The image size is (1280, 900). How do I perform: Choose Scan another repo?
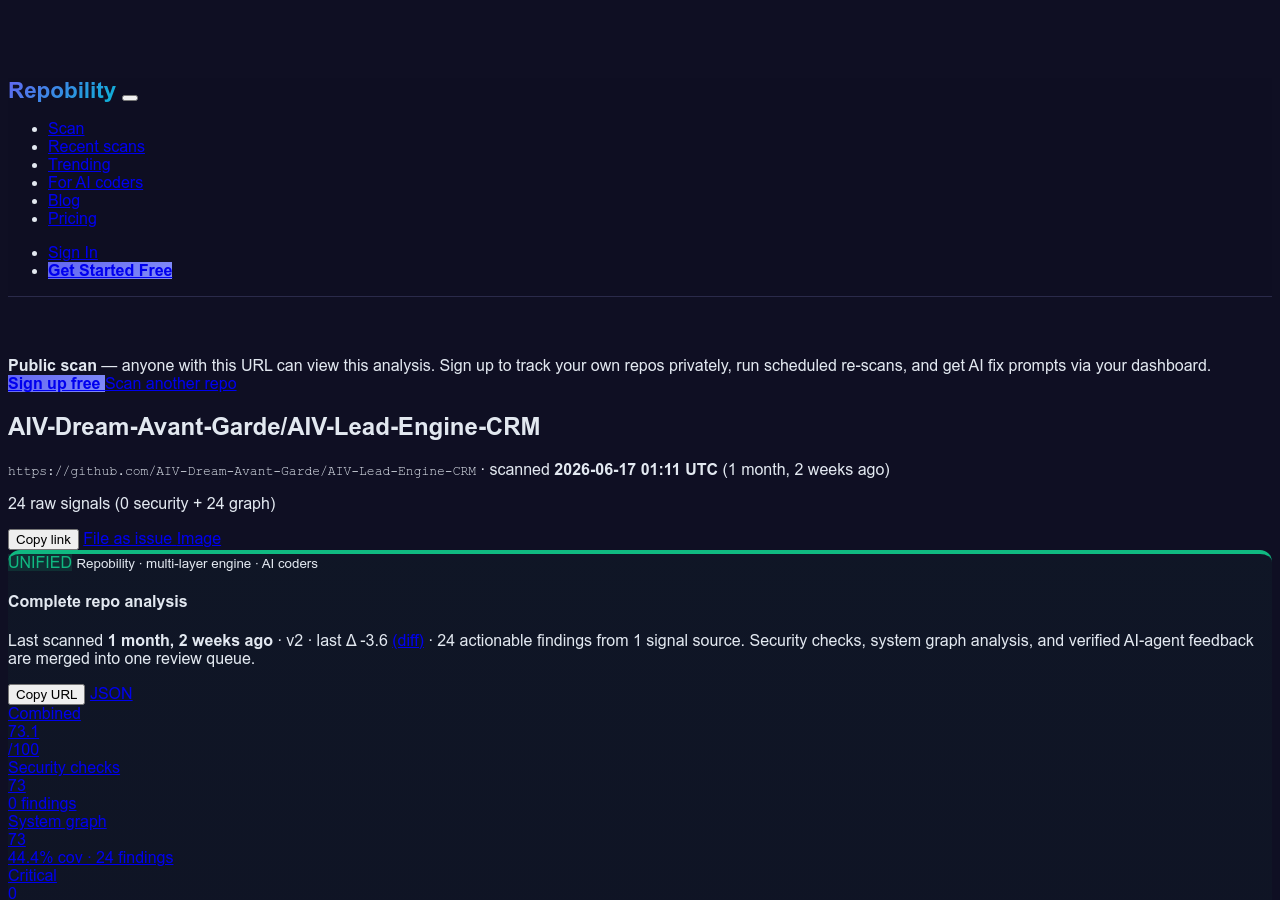[x=171, y=383]
